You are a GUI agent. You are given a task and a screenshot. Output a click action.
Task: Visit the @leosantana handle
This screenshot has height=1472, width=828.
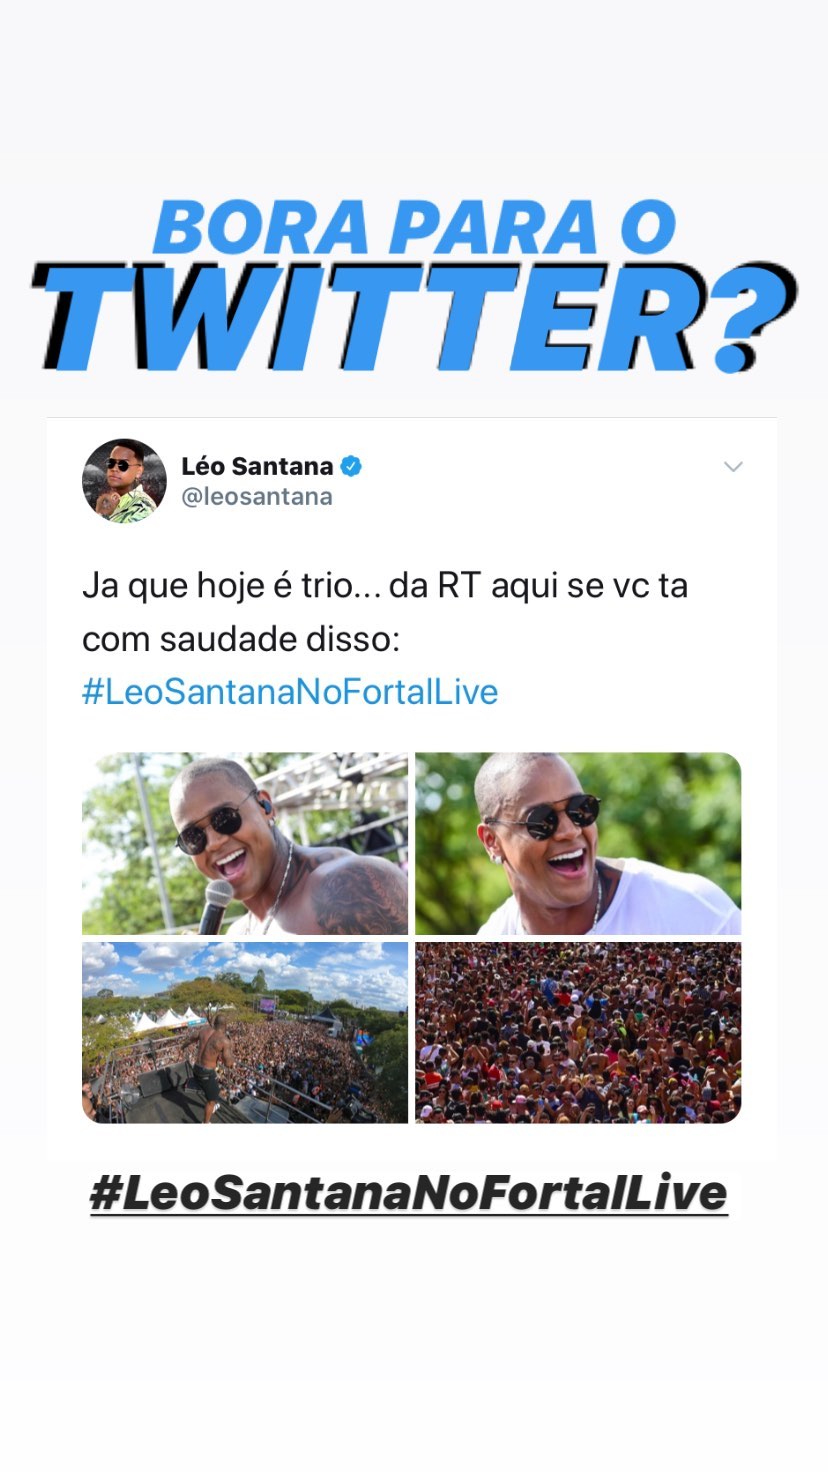257,497
